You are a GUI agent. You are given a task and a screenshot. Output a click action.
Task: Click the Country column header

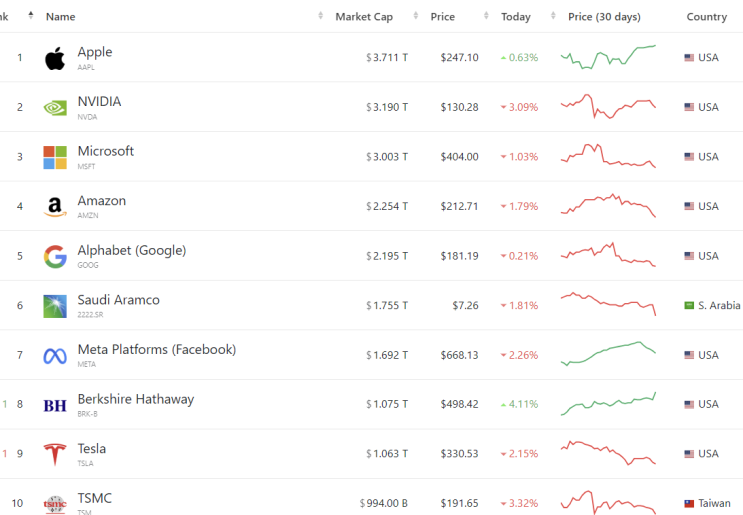tap(706, 17)
